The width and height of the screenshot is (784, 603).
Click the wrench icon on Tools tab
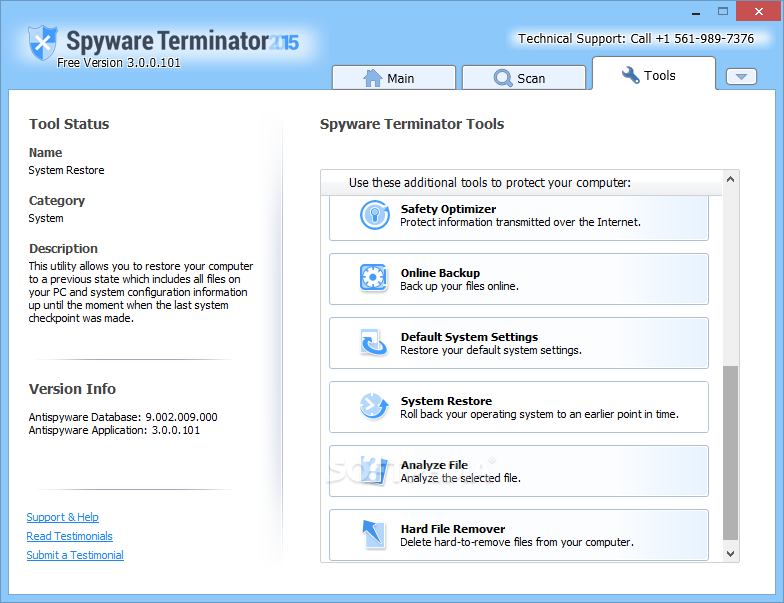630,75
